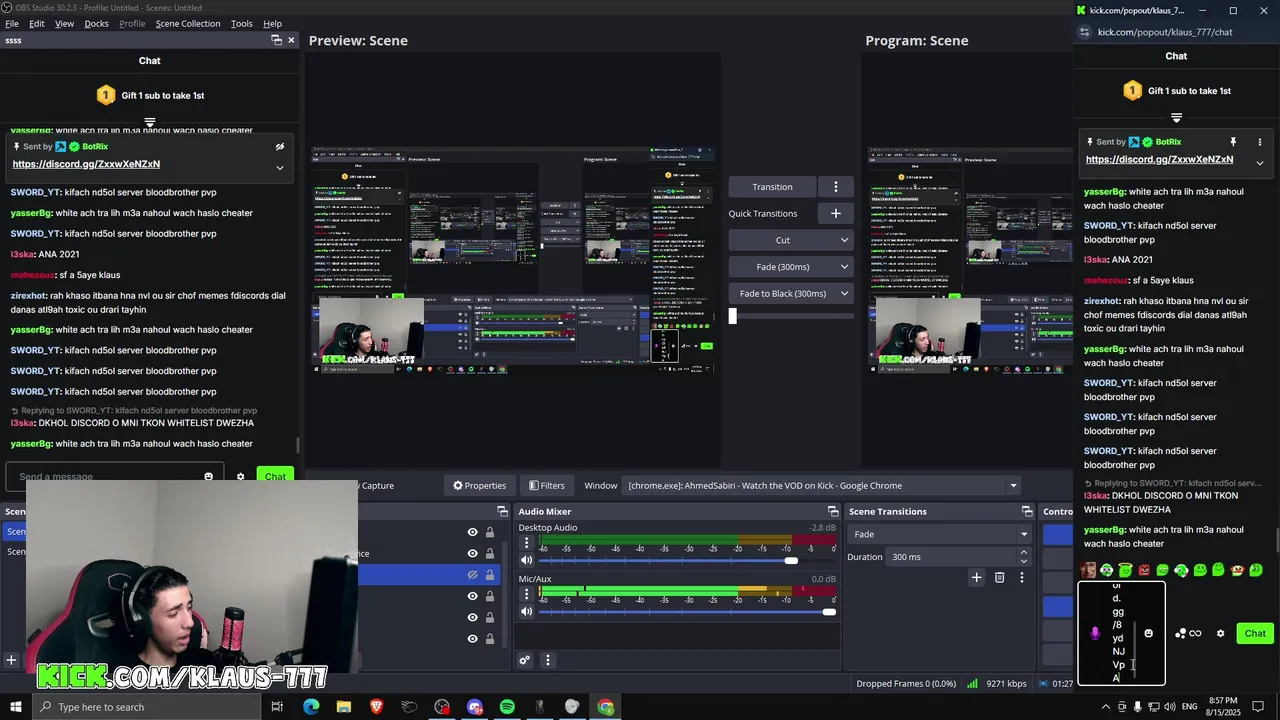
Task: Click the purple microphone icon in chat box
Action: point(1095,633)
